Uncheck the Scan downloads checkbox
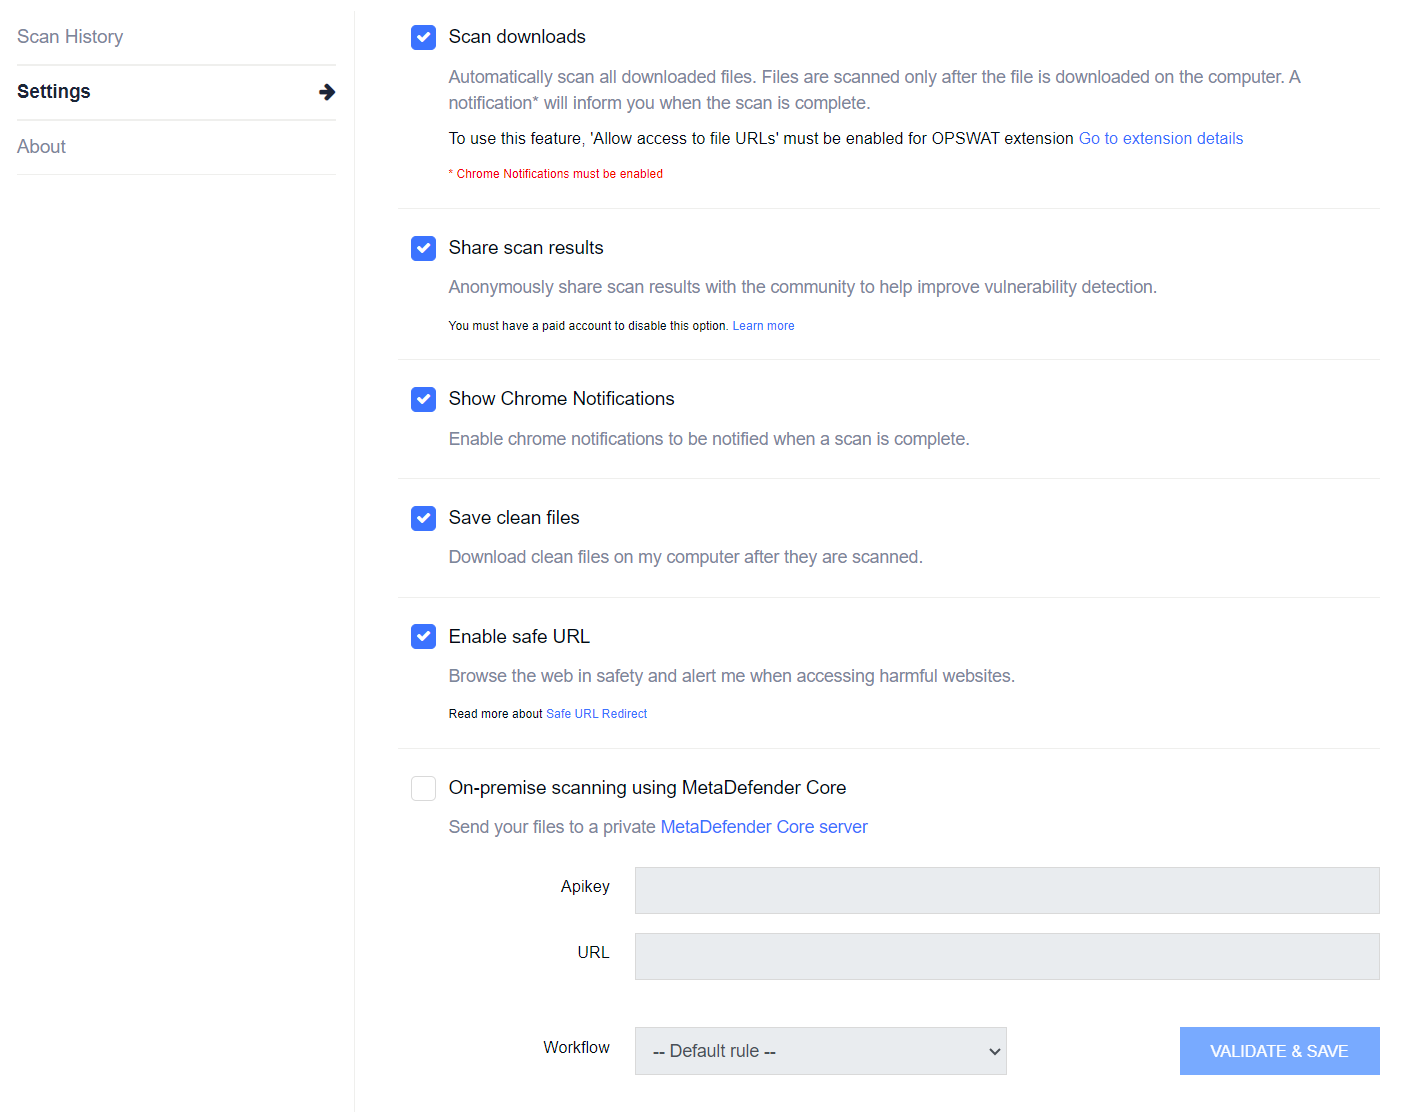The width and height of the screenshot is (1427, 1112). [423, 38]
